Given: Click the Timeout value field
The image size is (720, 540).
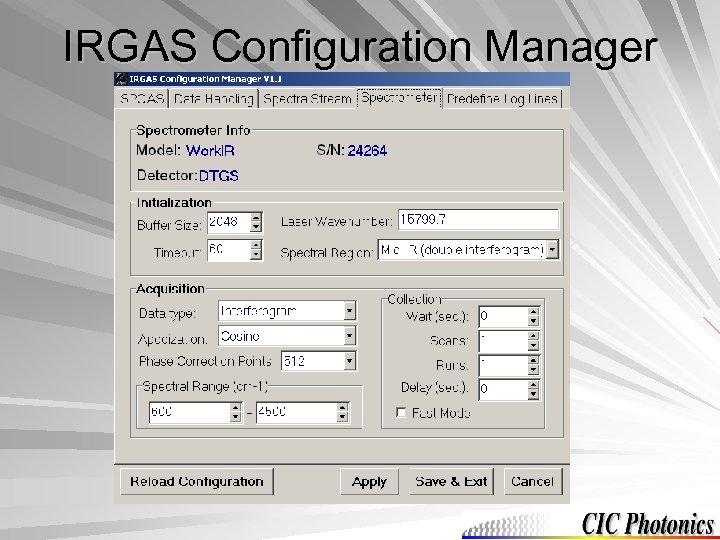Looking at the screenshot, I should (229, 250).
